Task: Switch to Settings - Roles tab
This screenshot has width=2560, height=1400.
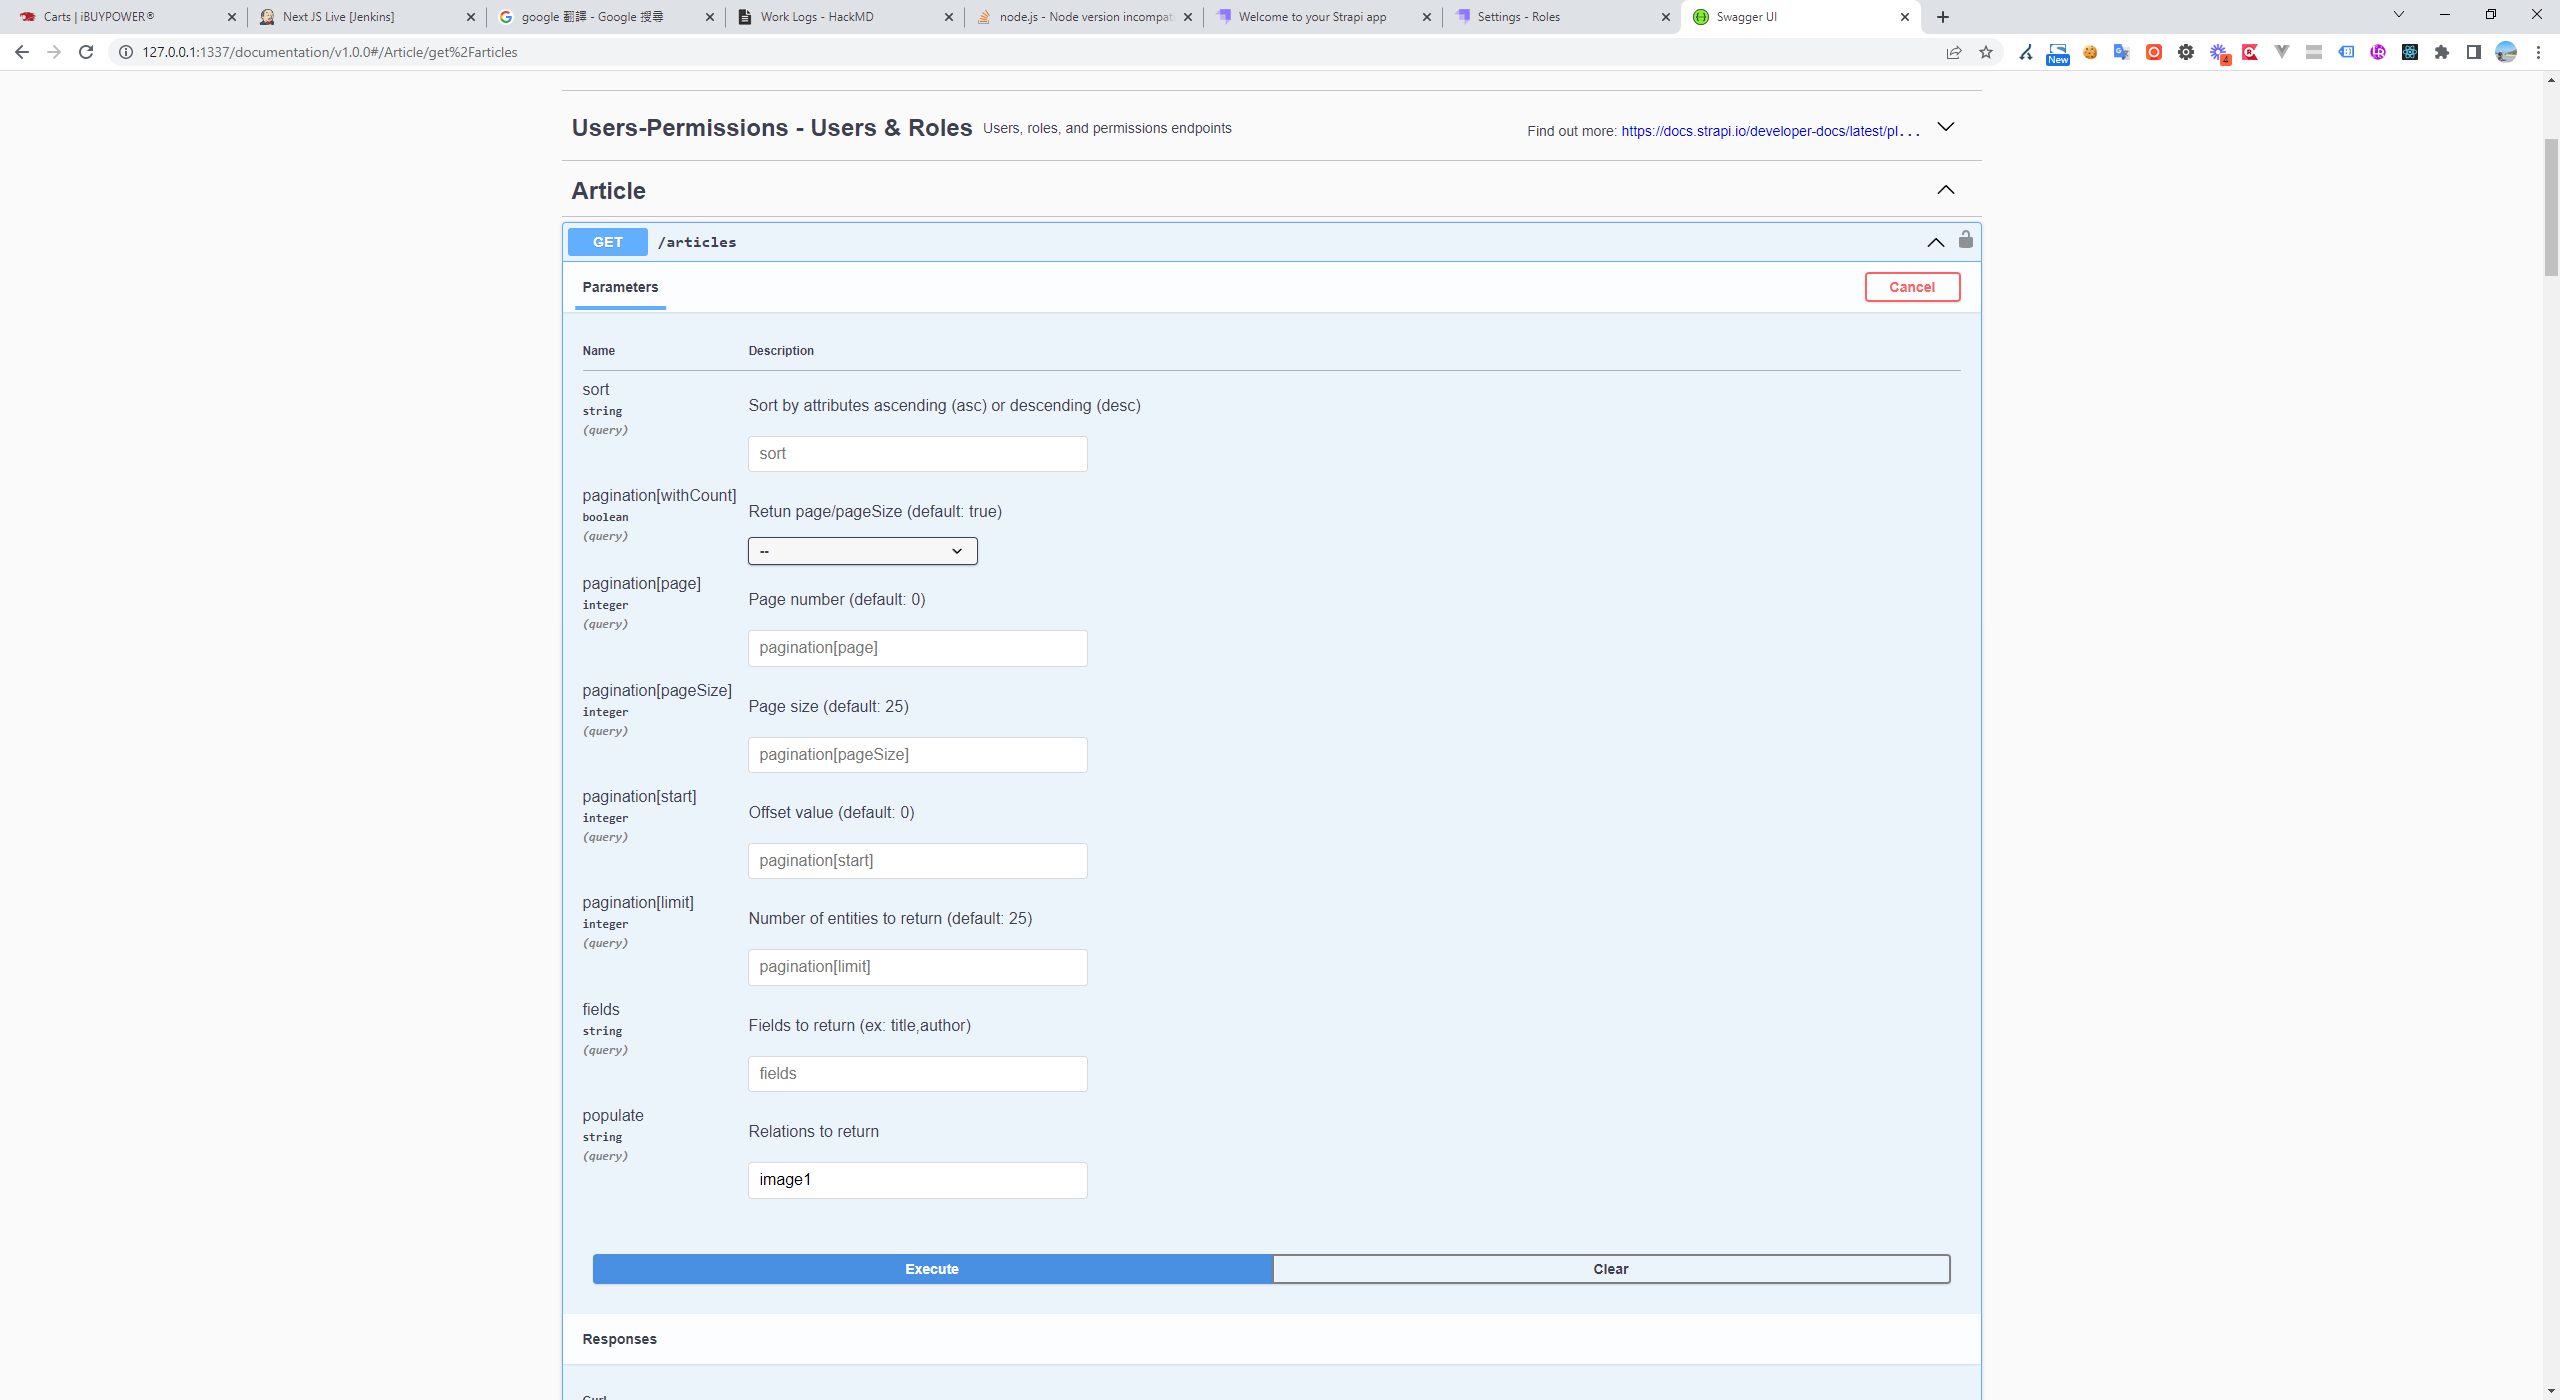Action: click(x=1560, y=16)
